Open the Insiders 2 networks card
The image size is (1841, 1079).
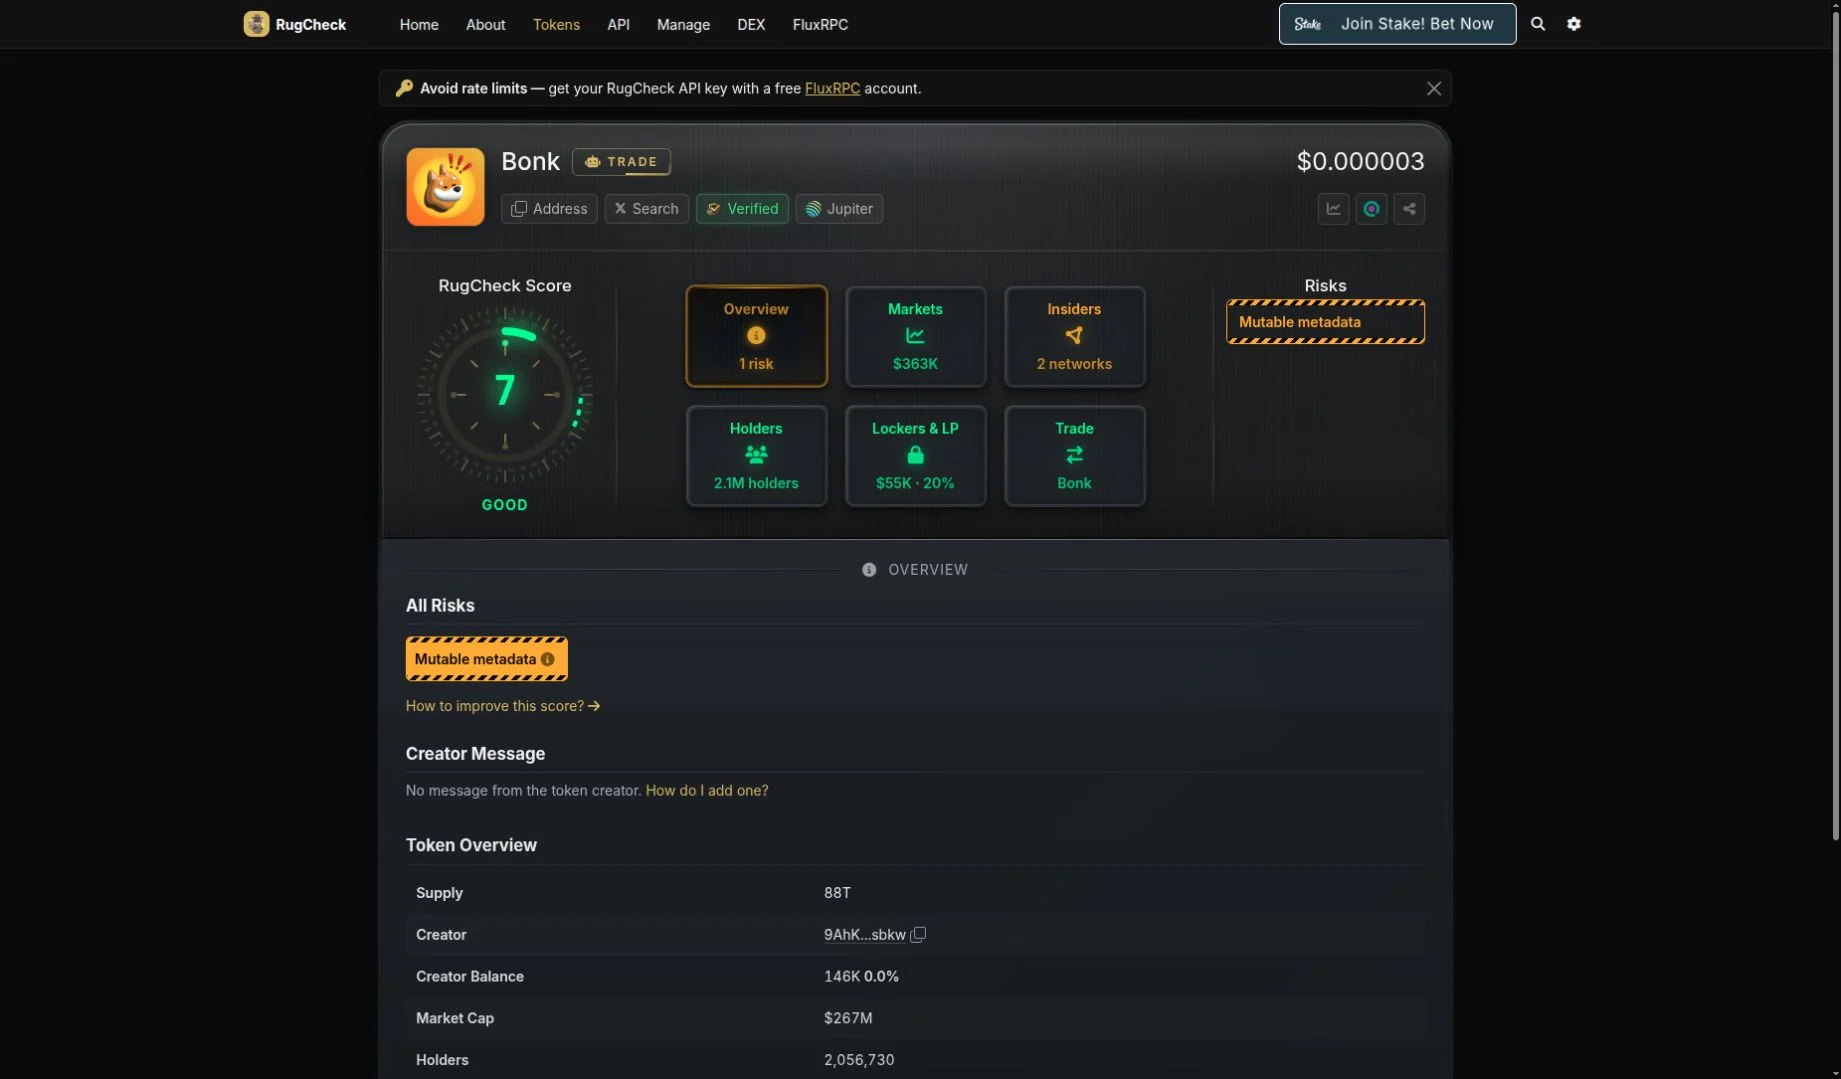pyautogui.click(x=1074, y=336)
